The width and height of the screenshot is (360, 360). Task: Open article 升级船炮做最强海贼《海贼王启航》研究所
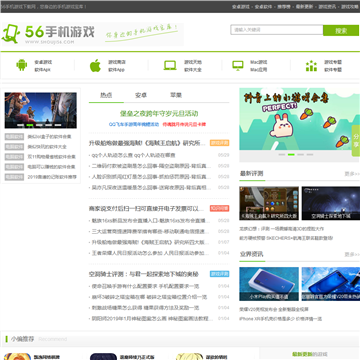(x=147, y=143)
